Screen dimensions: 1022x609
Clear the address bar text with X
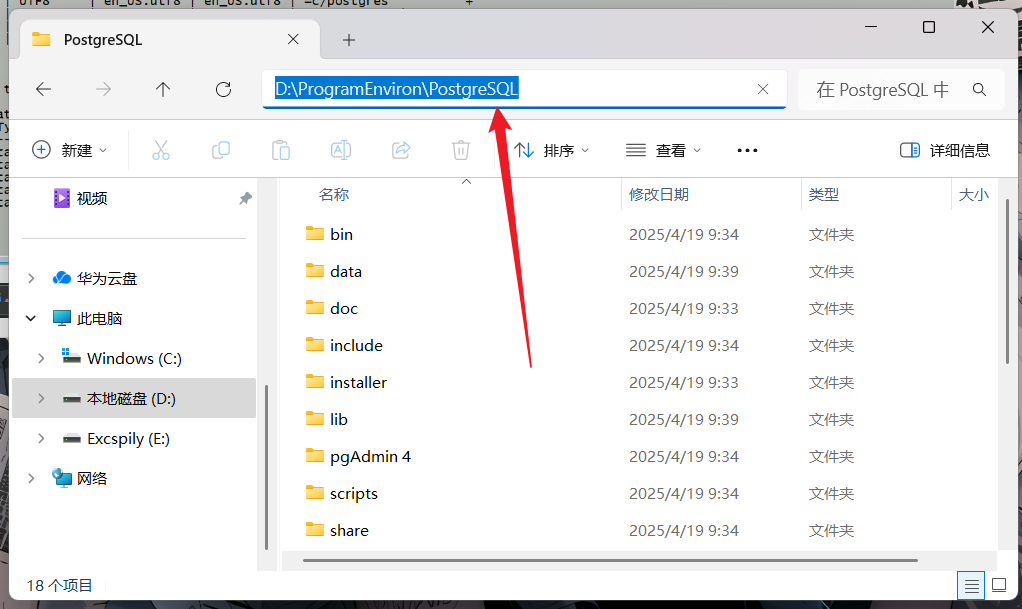763,89
